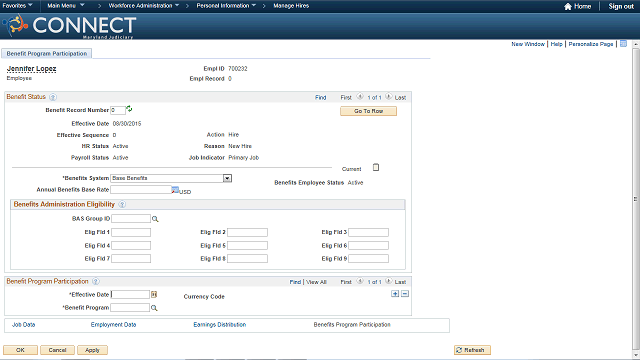Click the Apply button
The width and height of the screenshot is (640, 360).
92,350
